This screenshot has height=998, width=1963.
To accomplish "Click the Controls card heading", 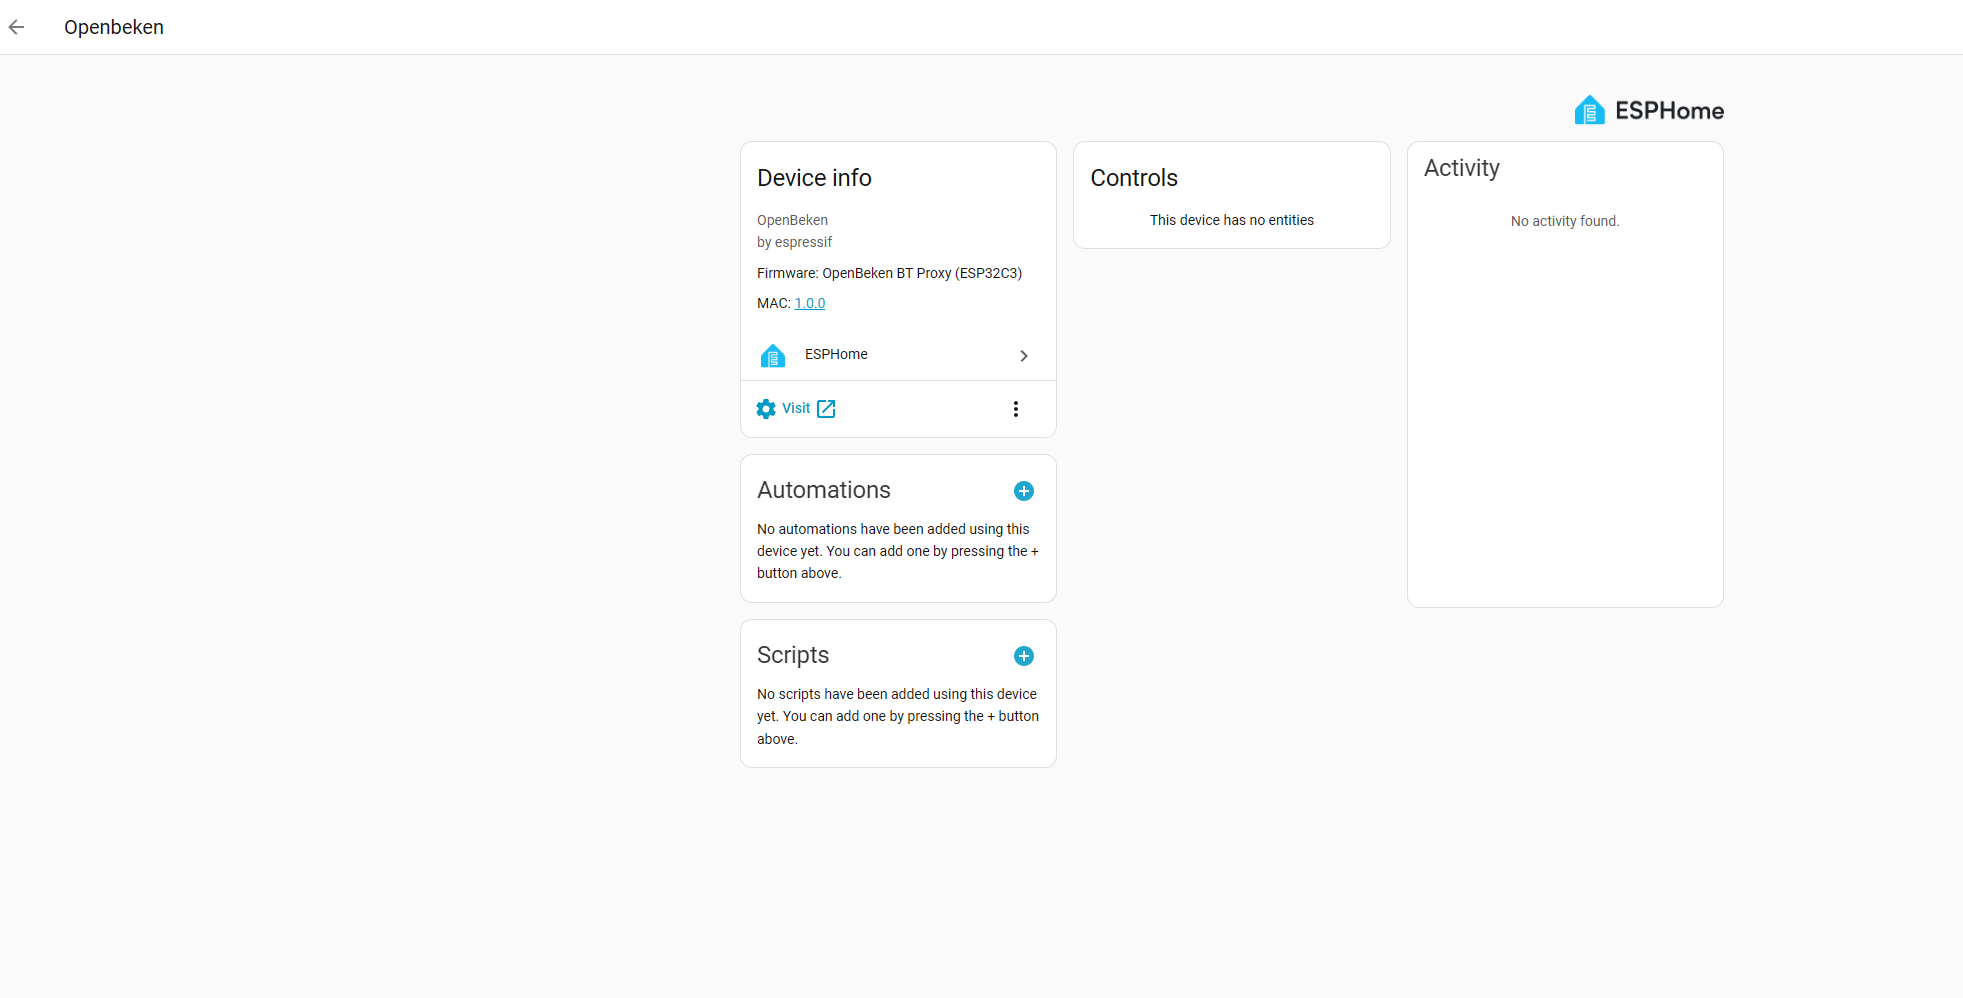I will point(1134,178).
